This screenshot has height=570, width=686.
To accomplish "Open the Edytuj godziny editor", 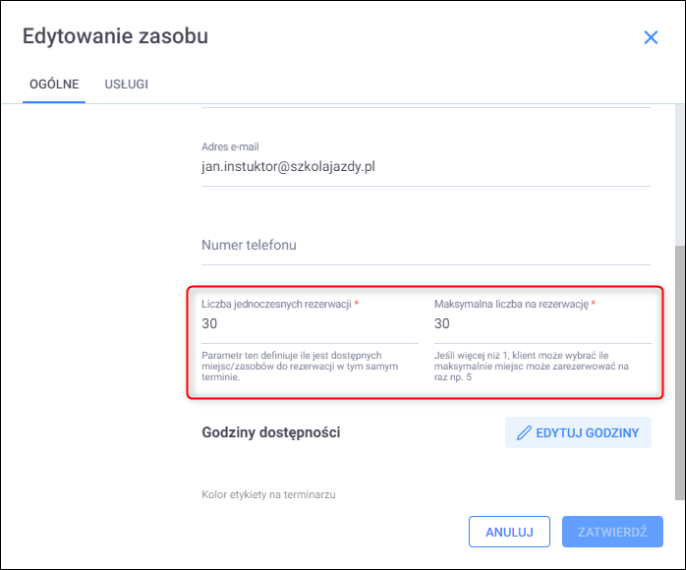I will click(x=578, y=433).
